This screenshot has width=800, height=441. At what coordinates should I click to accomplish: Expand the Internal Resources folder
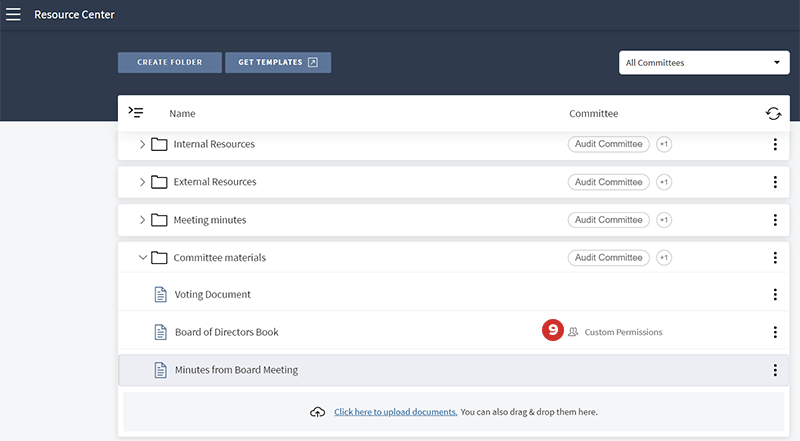[x=142, y=145]
